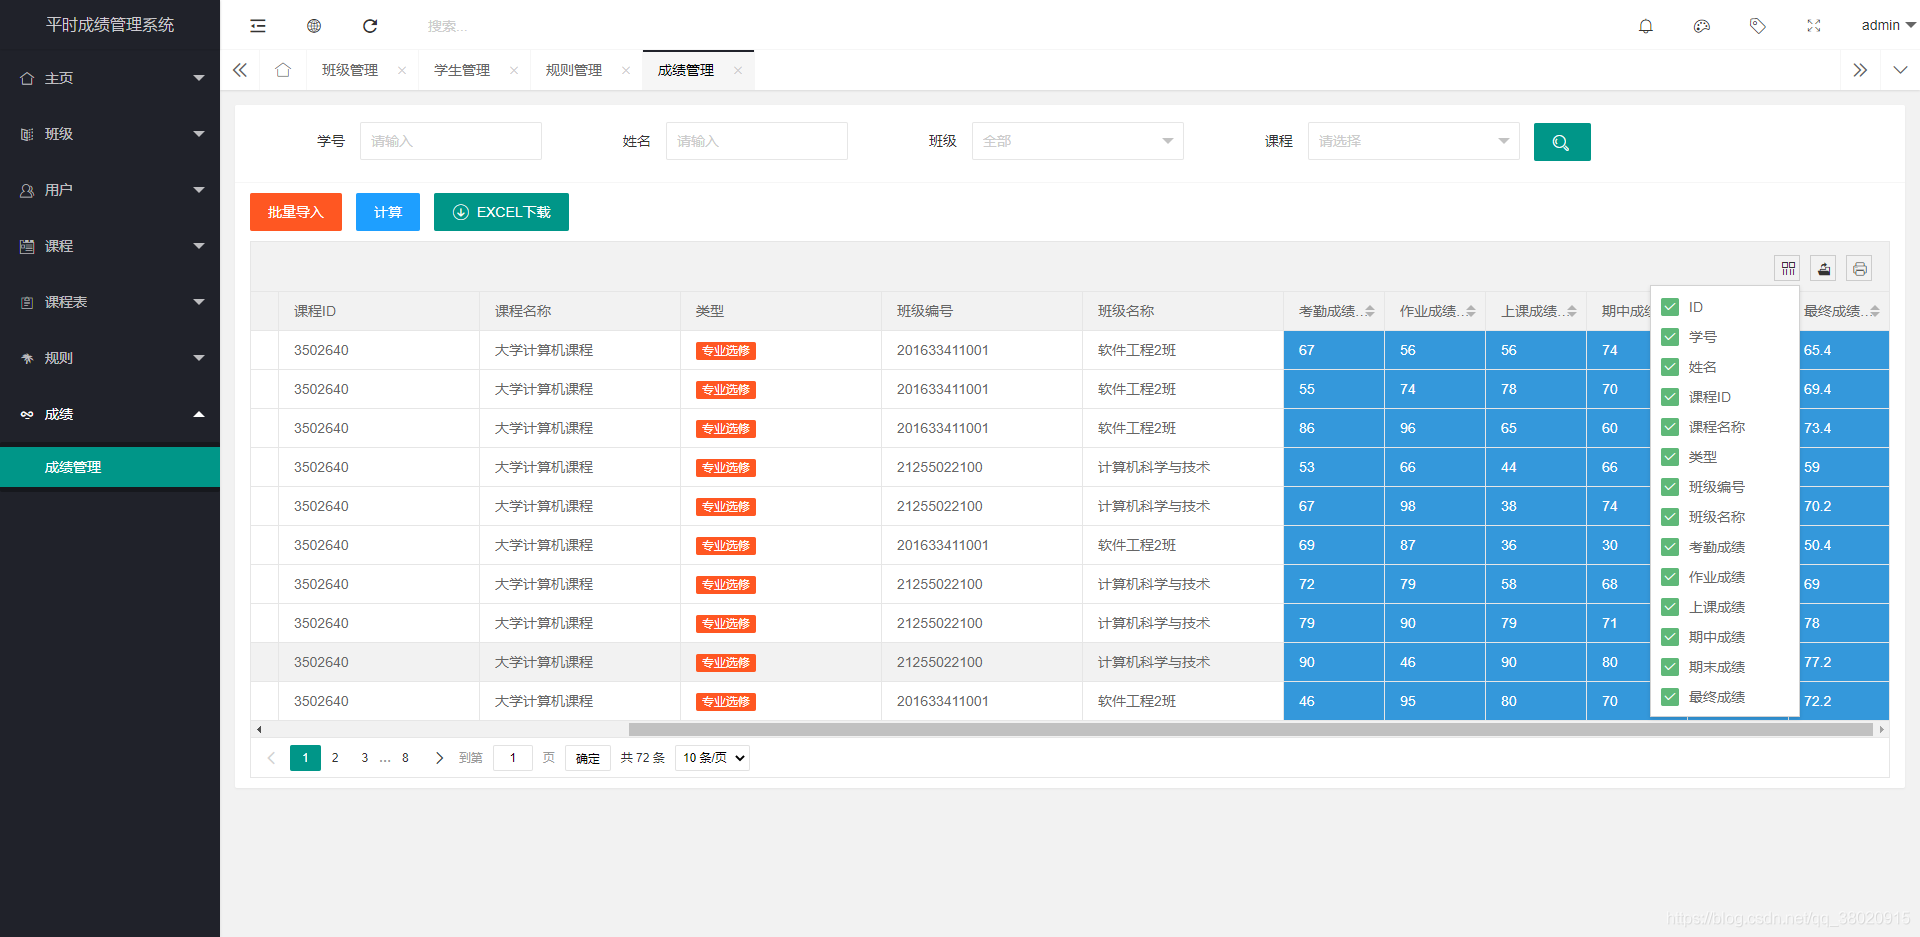The height and width of the screenshot is (937, 1920).
Task: Click the refresh icon in header
Action: click(370, 26)
